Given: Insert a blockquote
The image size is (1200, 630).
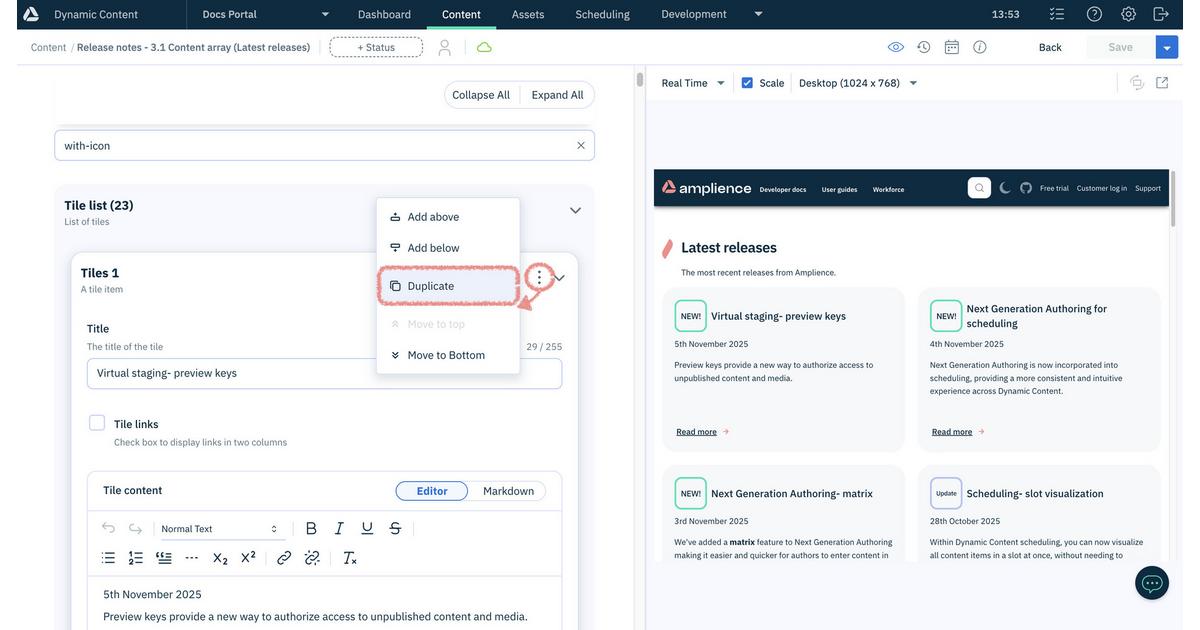Looking at the screenshot, I should click(164, 558).
